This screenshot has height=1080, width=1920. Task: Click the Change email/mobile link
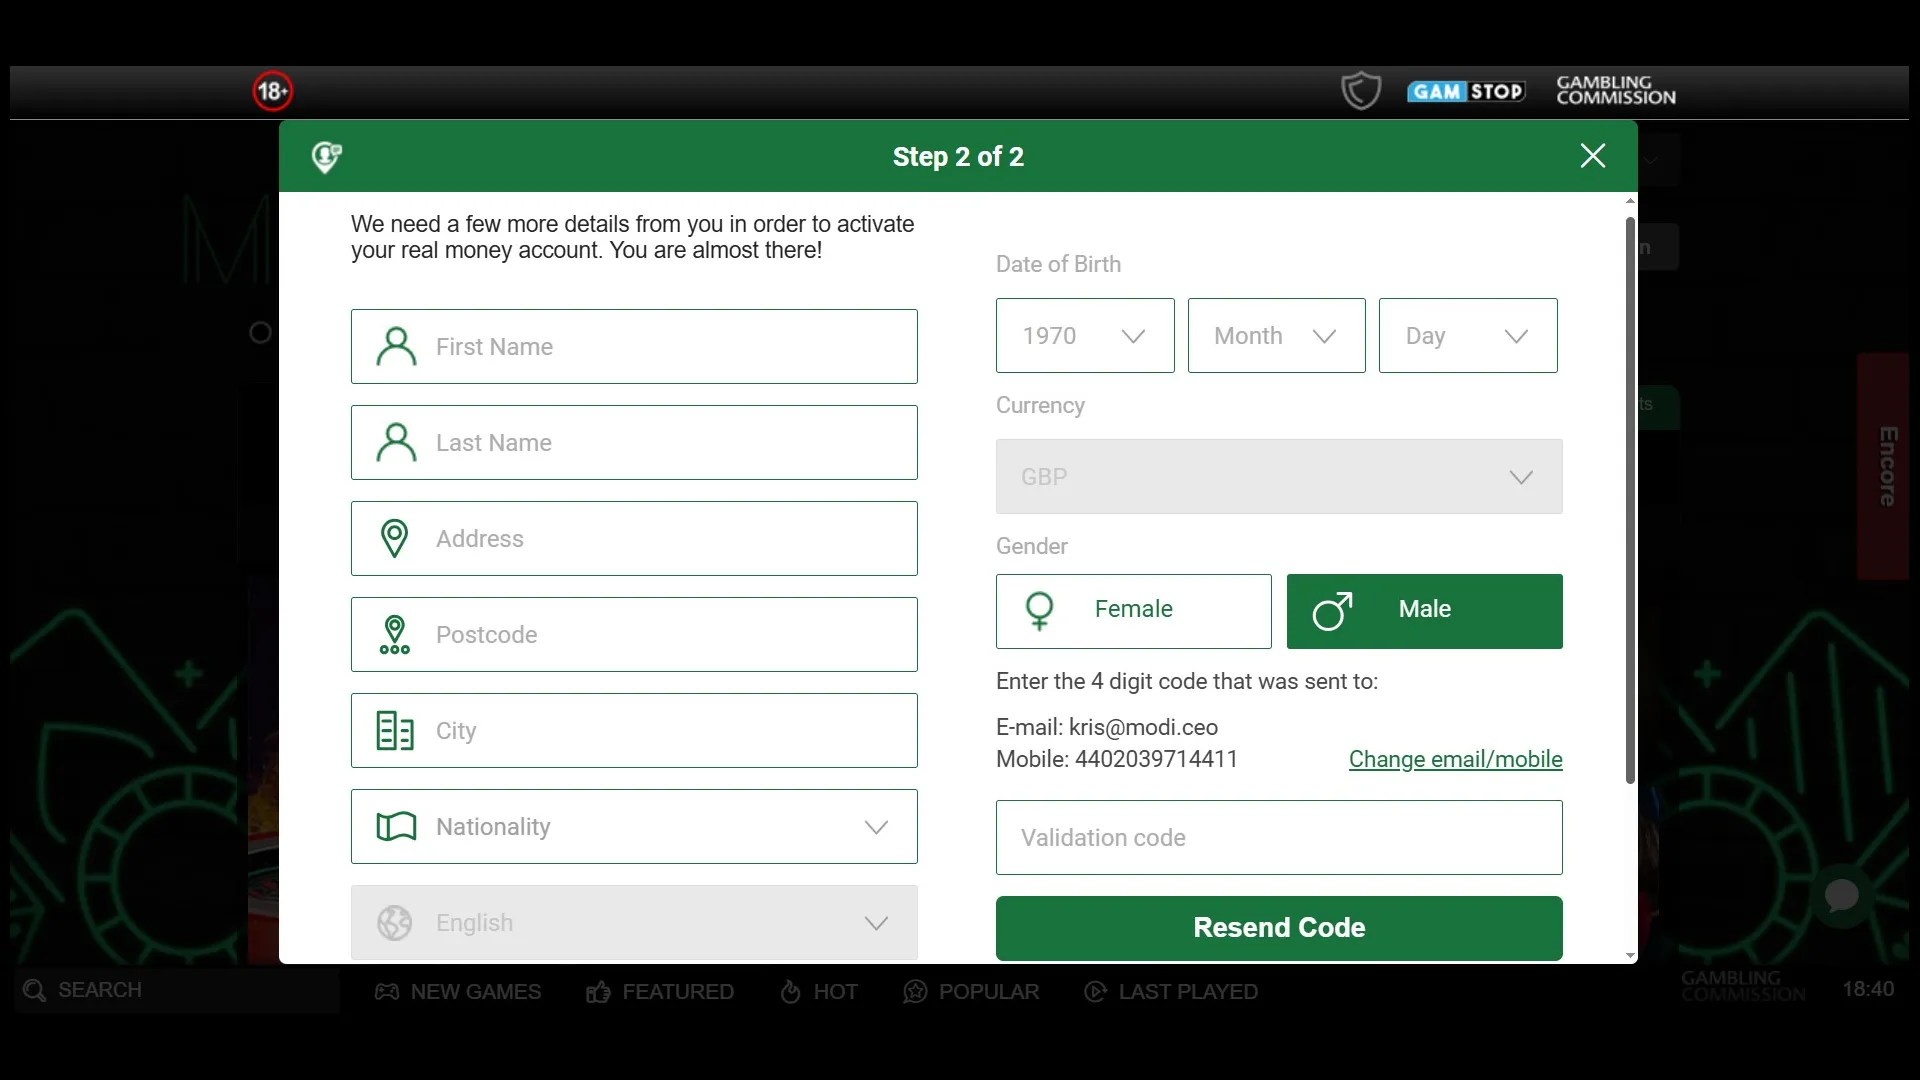click(x=1455, y=759)
